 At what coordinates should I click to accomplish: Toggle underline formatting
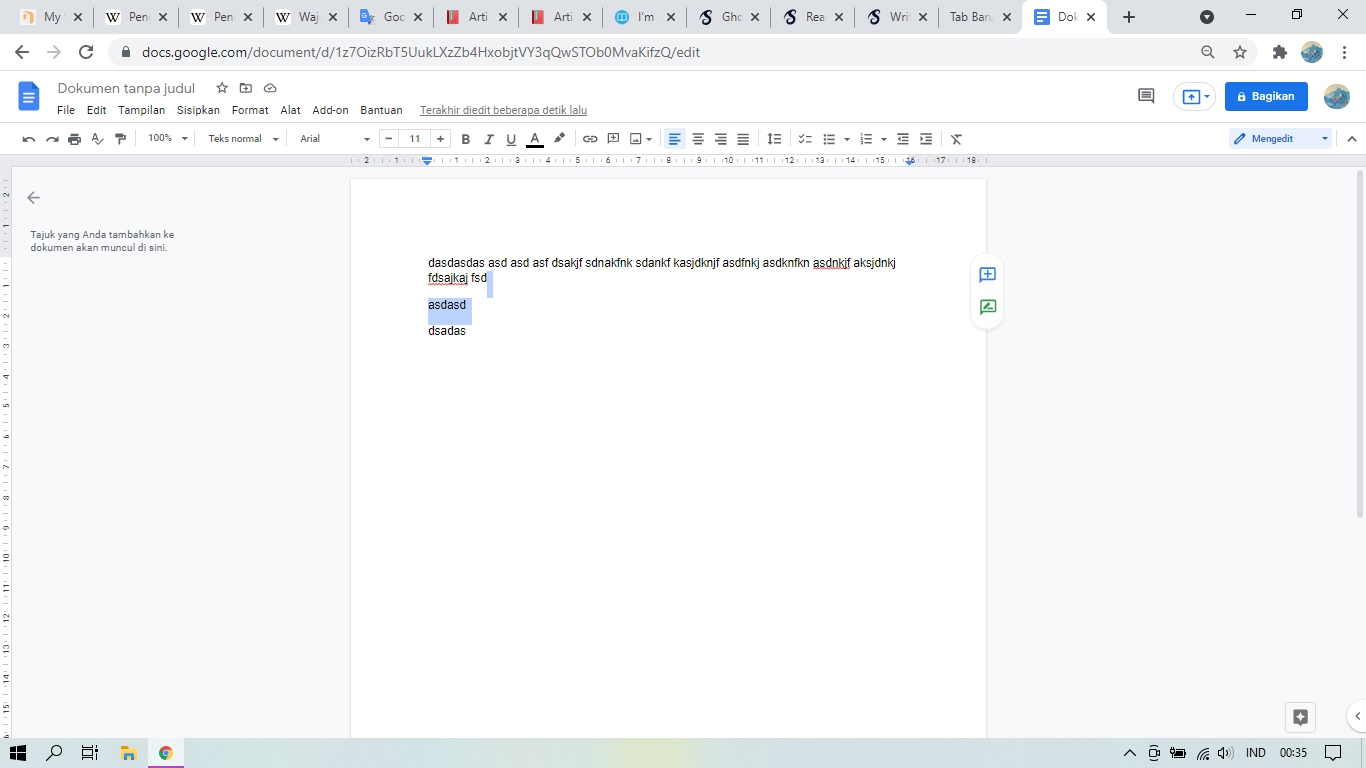(511, 139)
